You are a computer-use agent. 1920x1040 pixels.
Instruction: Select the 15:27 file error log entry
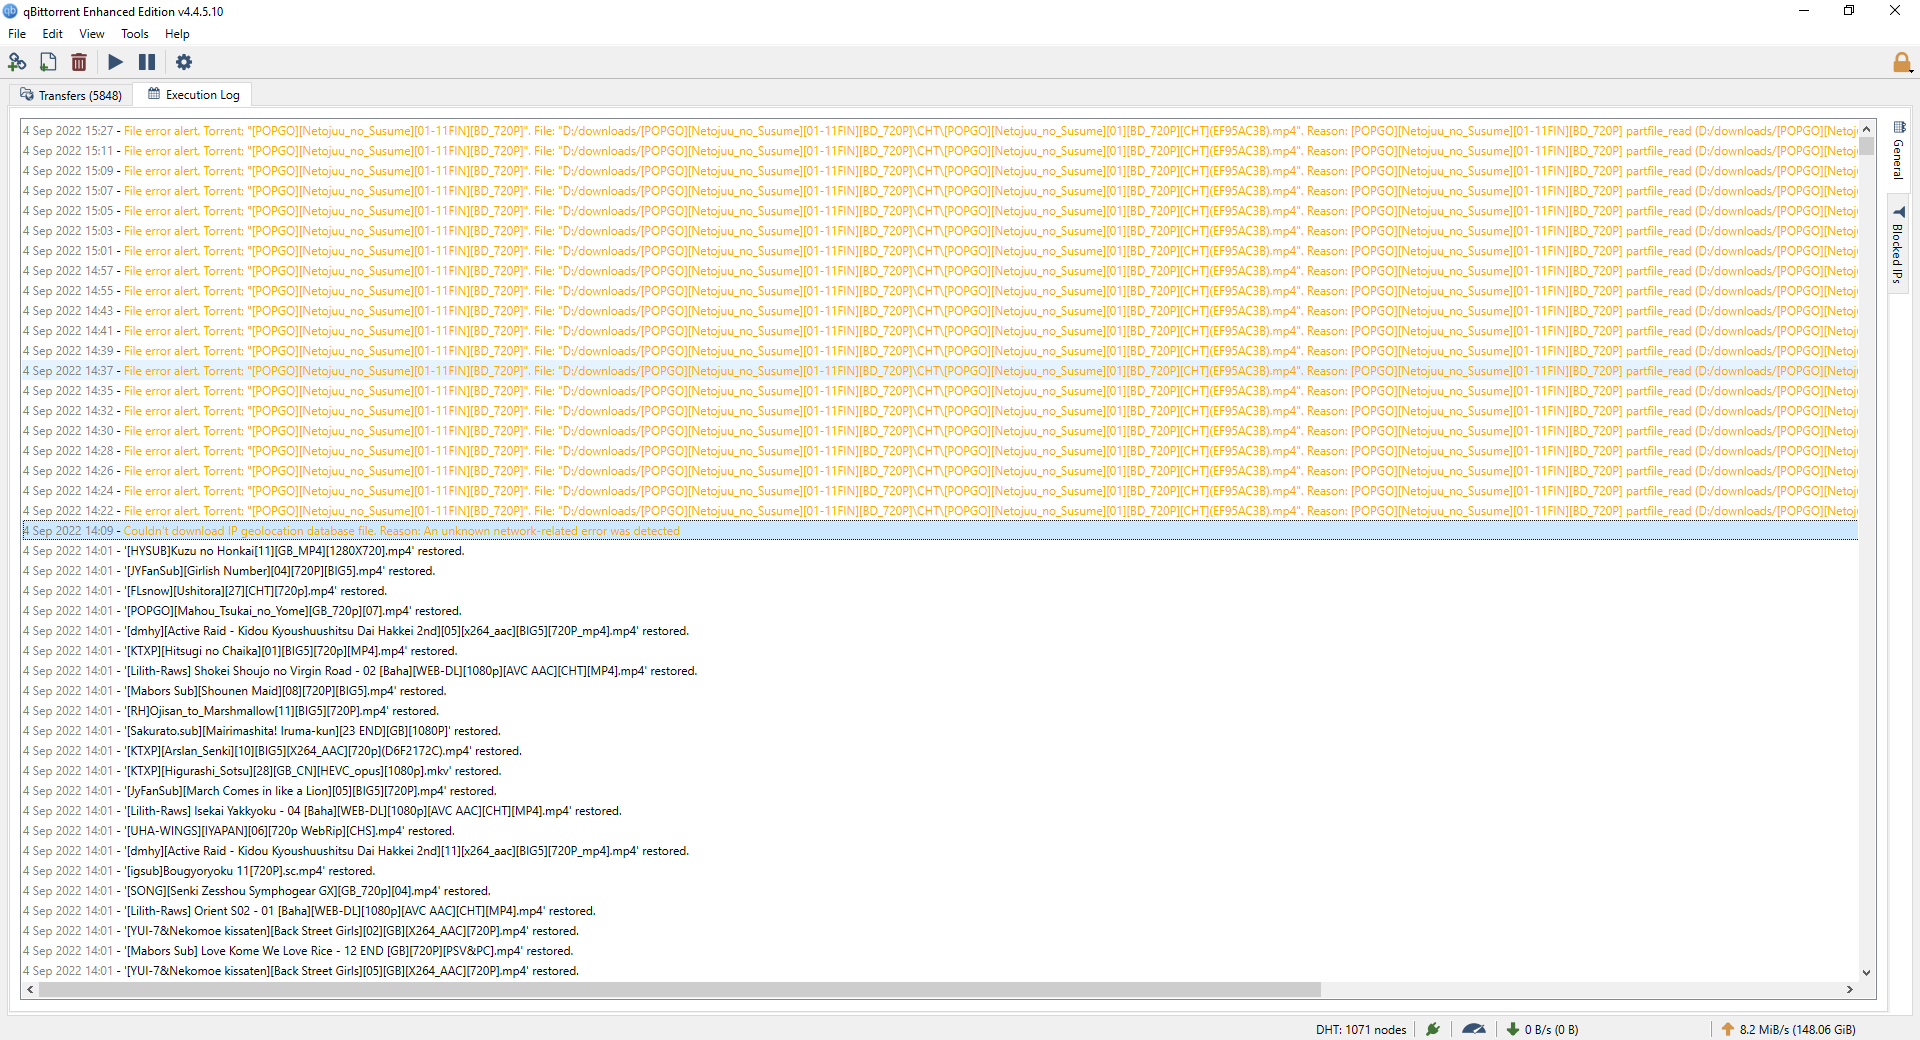(x=940, y=131)
